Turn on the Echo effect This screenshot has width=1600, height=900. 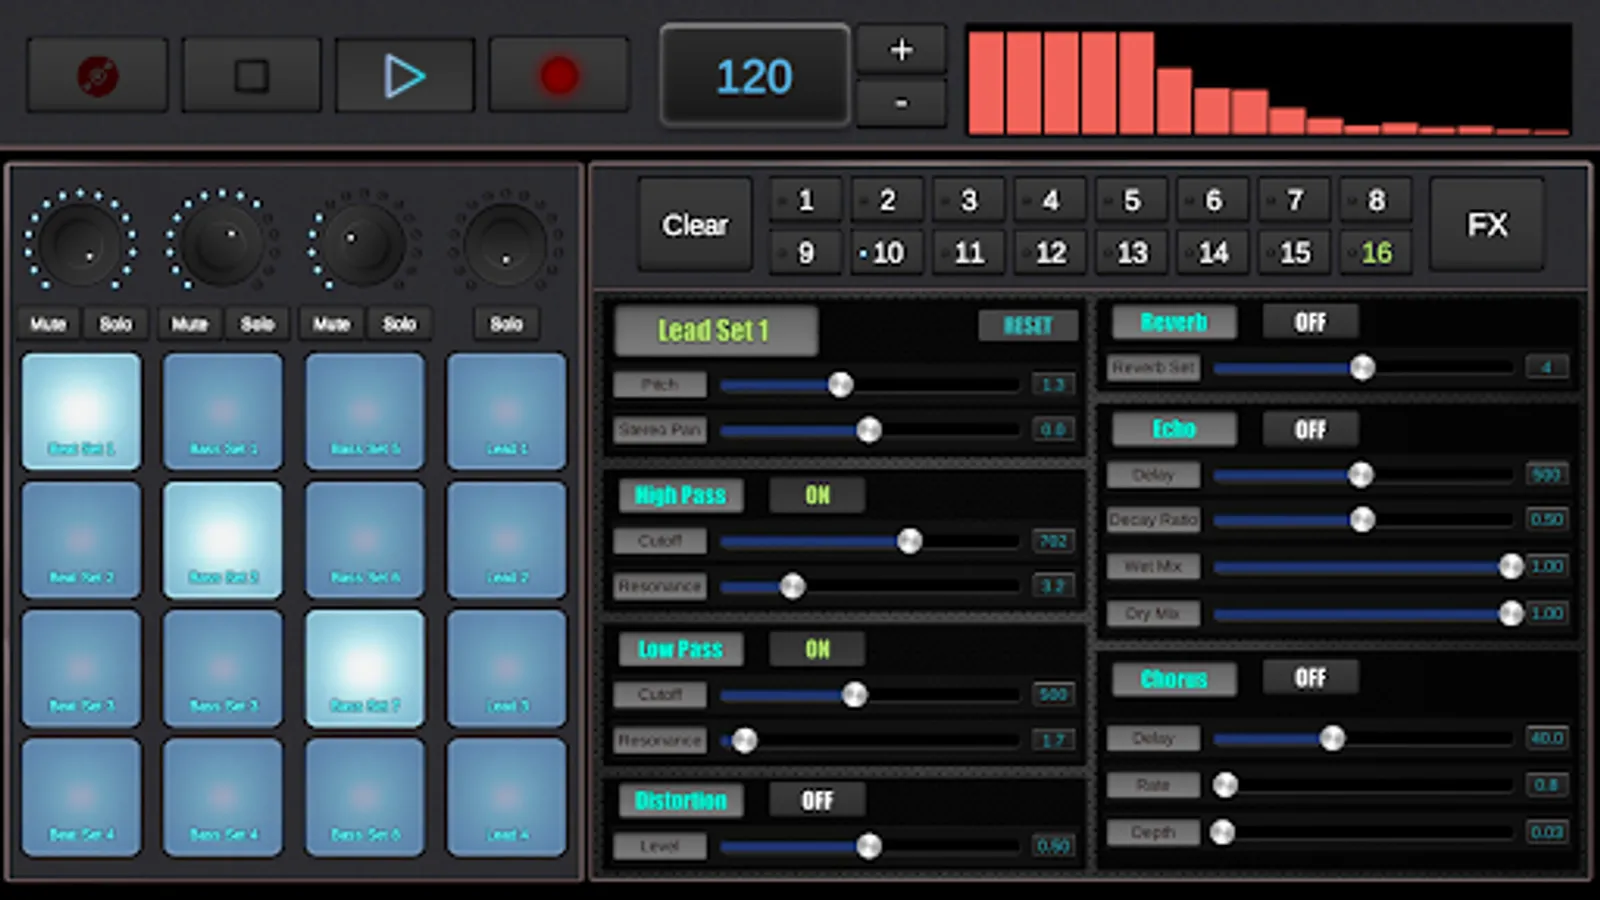(x=1310, y=428)
